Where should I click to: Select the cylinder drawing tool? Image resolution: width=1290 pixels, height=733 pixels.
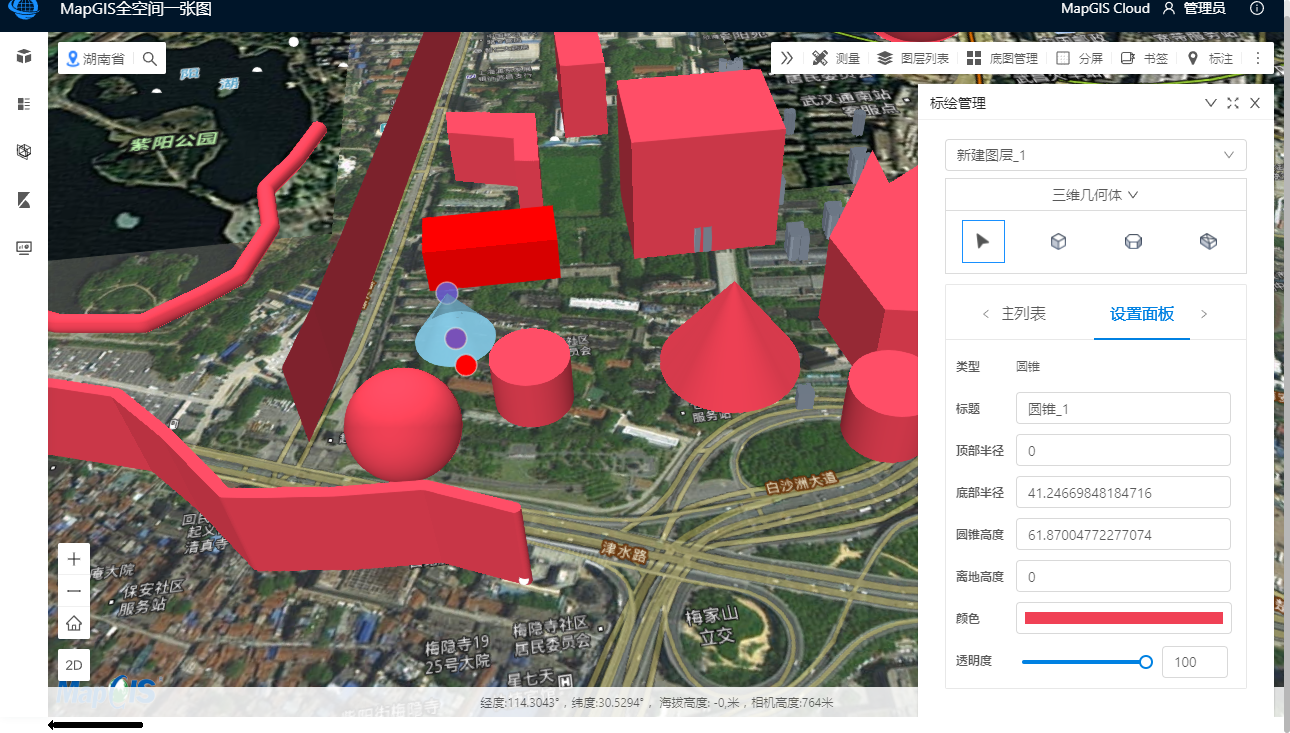[1133, 241]
